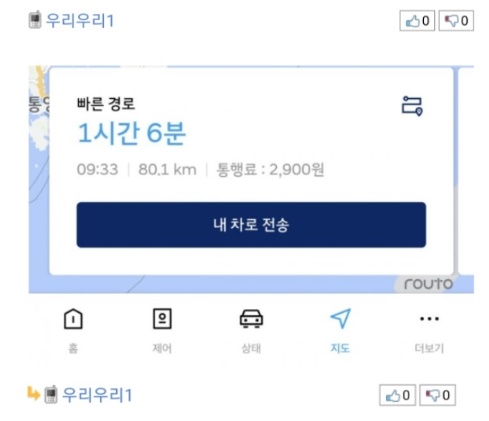Select the 지도 map navigation icon
Screen dimensions: 489x421
click(x=340, y=318)
